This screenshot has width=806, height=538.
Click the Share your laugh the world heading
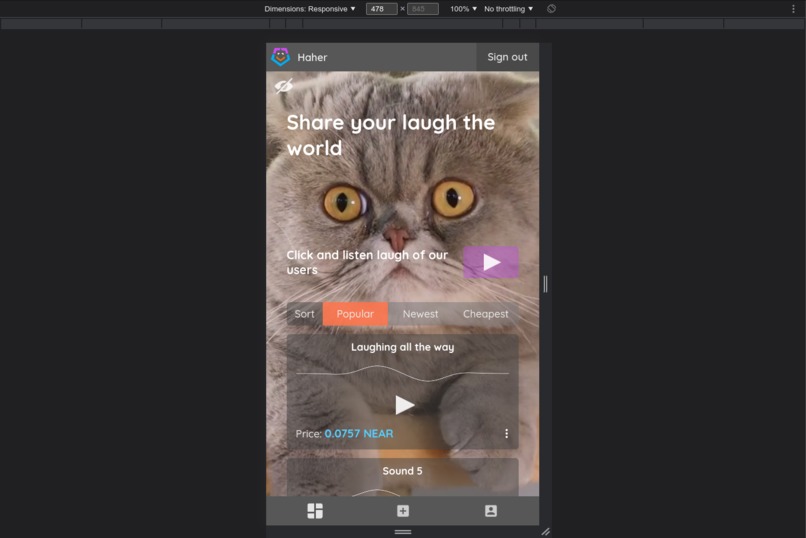point(391,135)
